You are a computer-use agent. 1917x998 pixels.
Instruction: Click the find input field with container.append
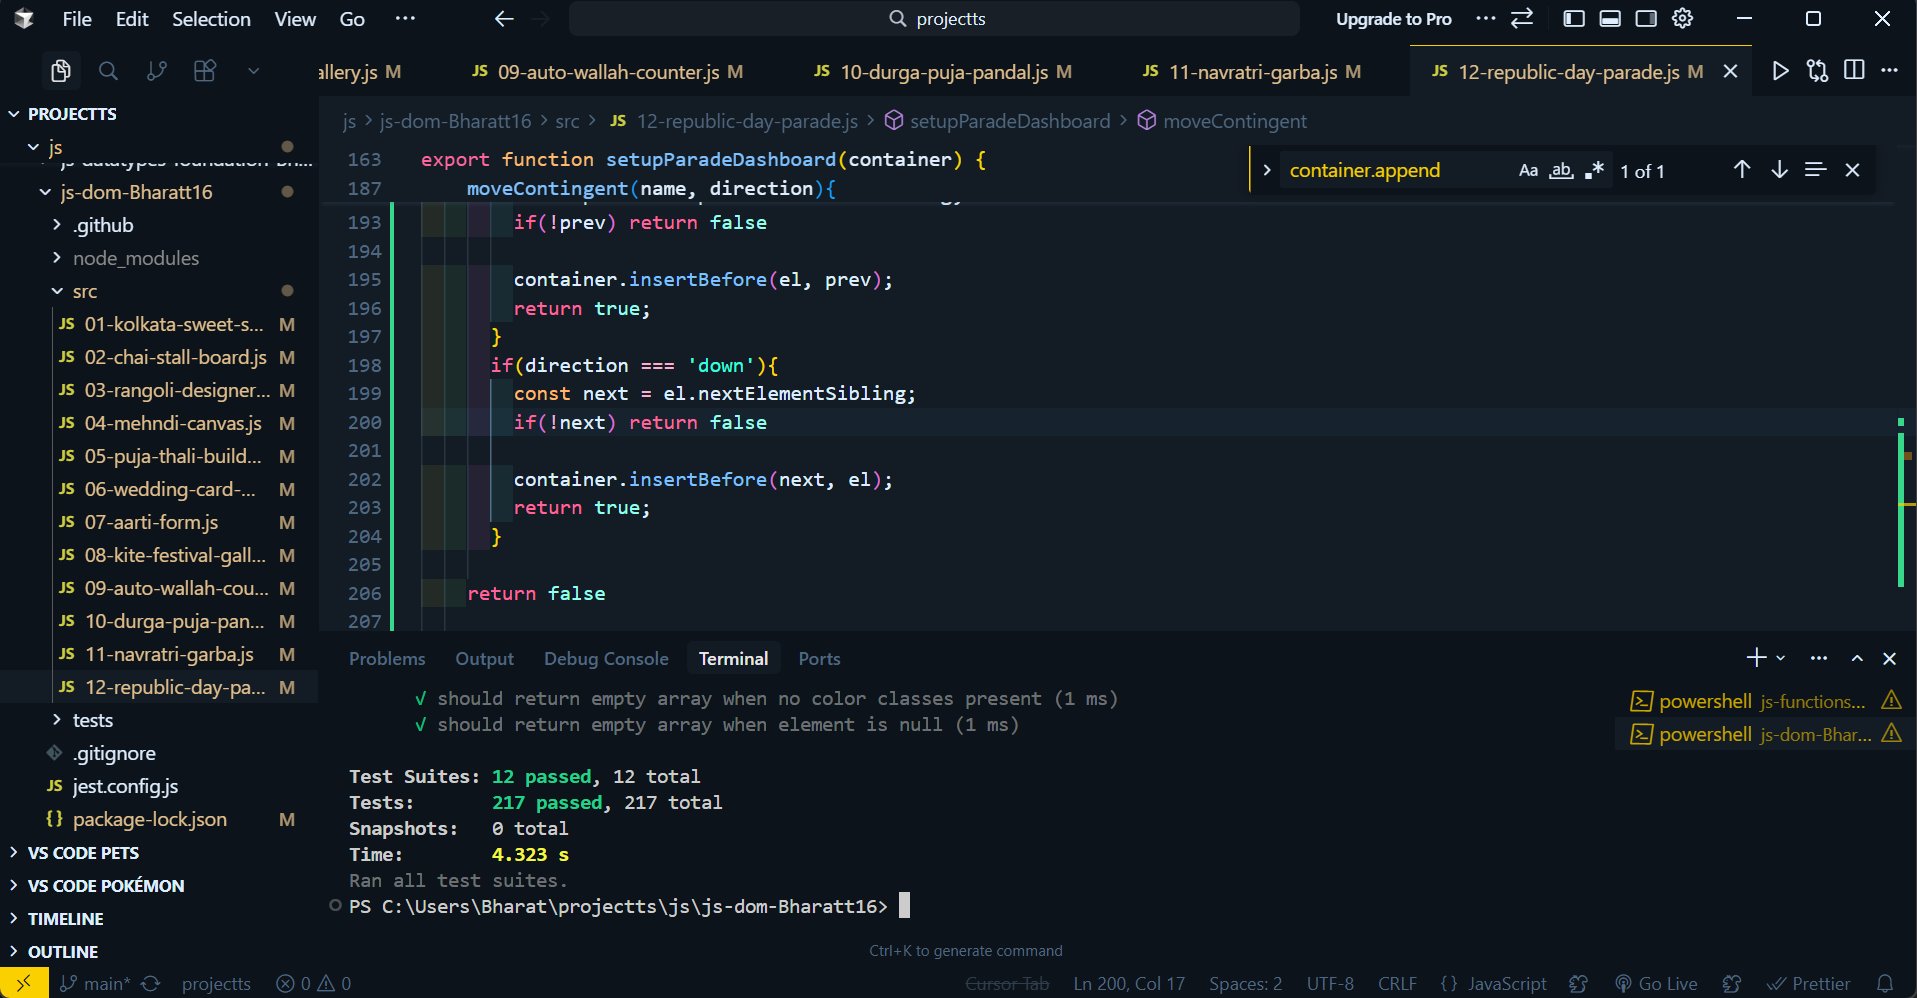pos(1395,171)
